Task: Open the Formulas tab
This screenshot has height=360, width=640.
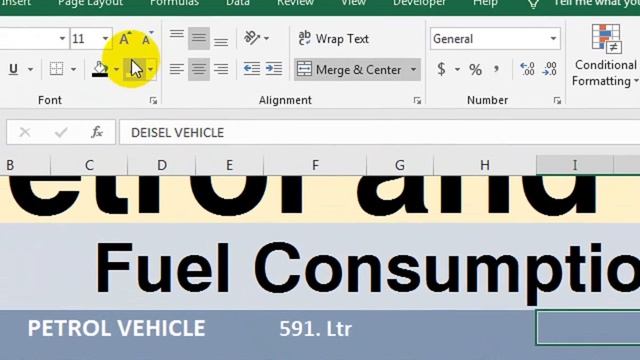Action: (x=174, y=3)
